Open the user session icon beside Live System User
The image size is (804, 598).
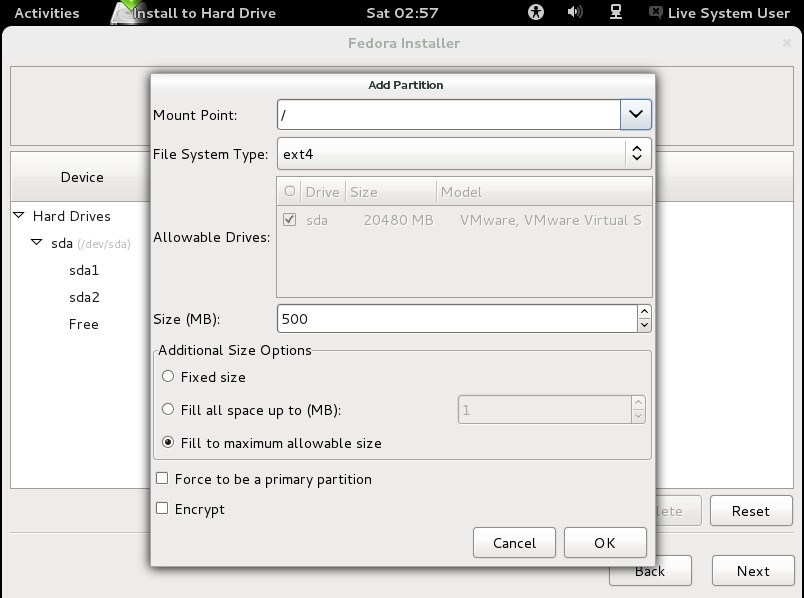click(655, 13)
